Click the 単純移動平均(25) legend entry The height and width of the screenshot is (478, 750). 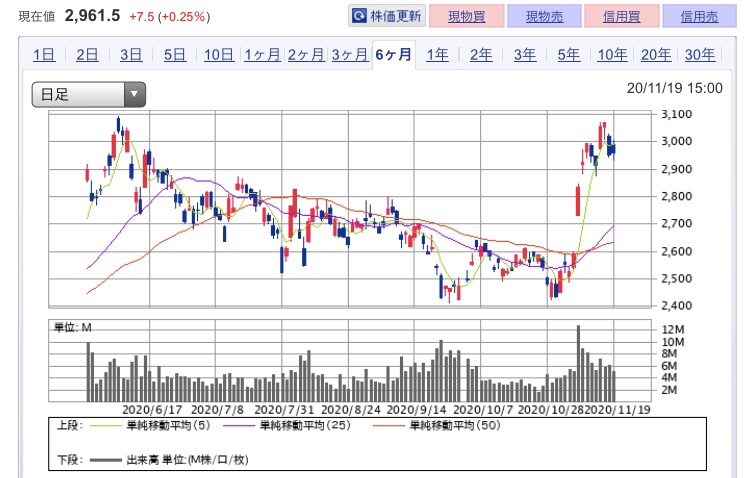point(305,425)
